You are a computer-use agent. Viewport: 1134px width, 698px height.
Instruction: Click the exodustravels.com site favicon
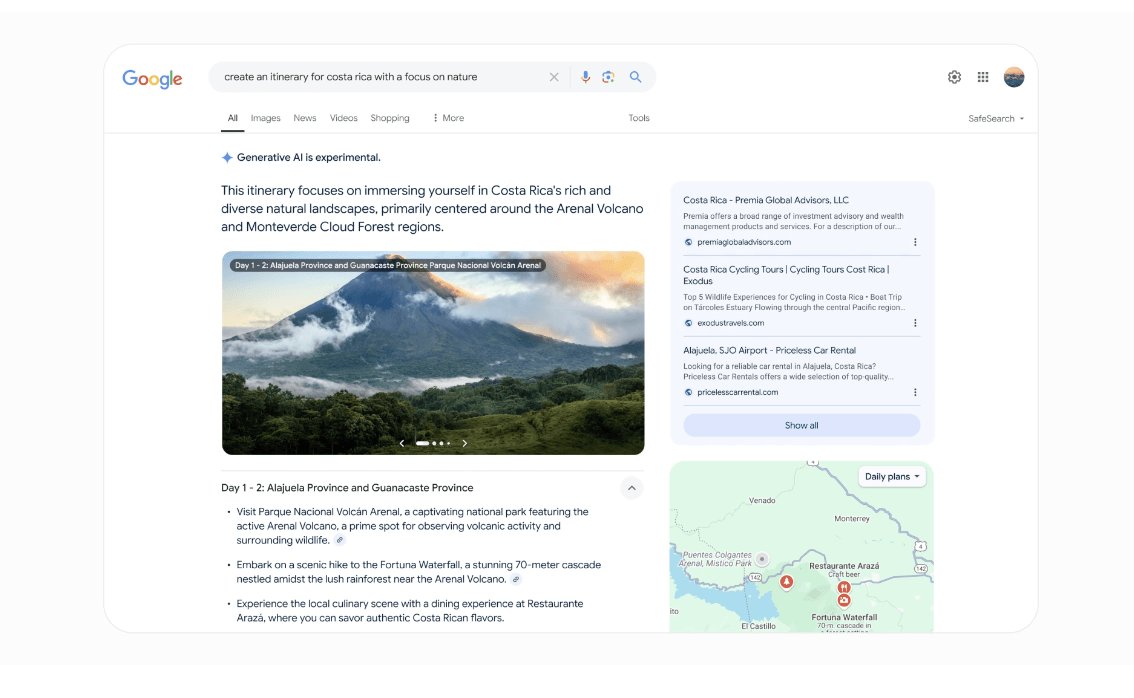pyautogui.click(x=688, y=323)
